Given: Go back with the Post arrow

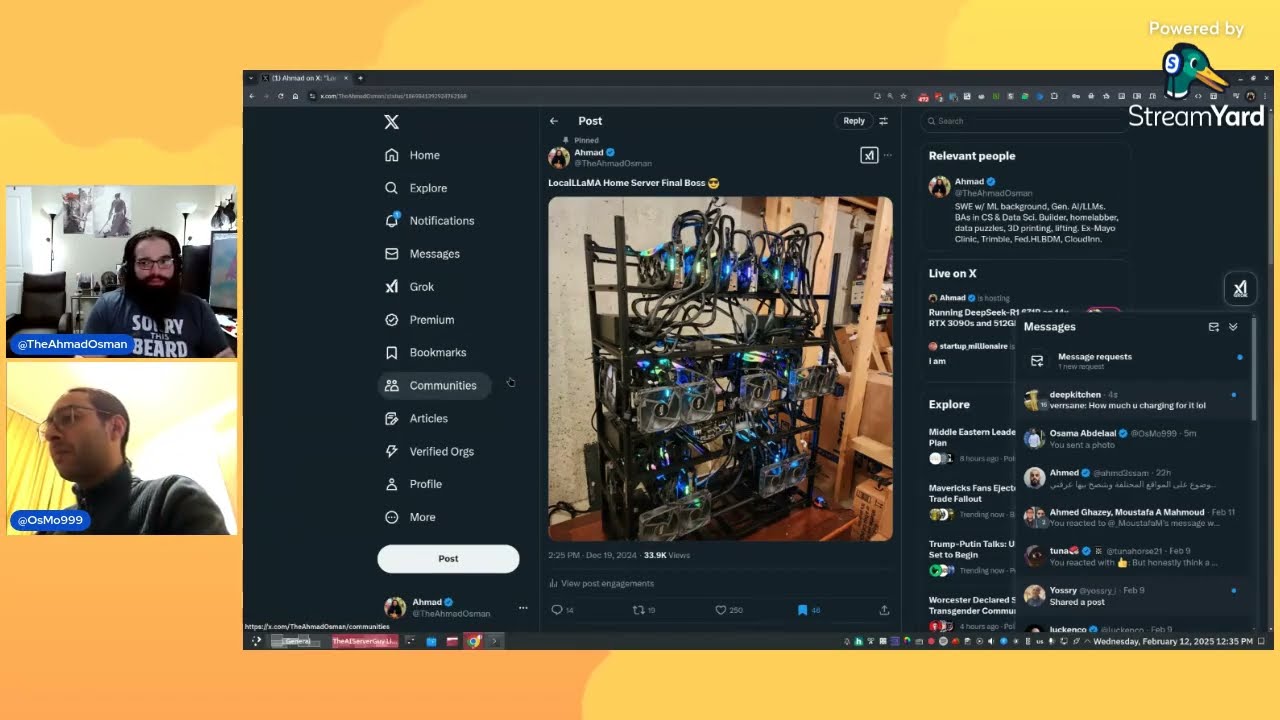Looking at the screenshot, I should tap(554, 121).
